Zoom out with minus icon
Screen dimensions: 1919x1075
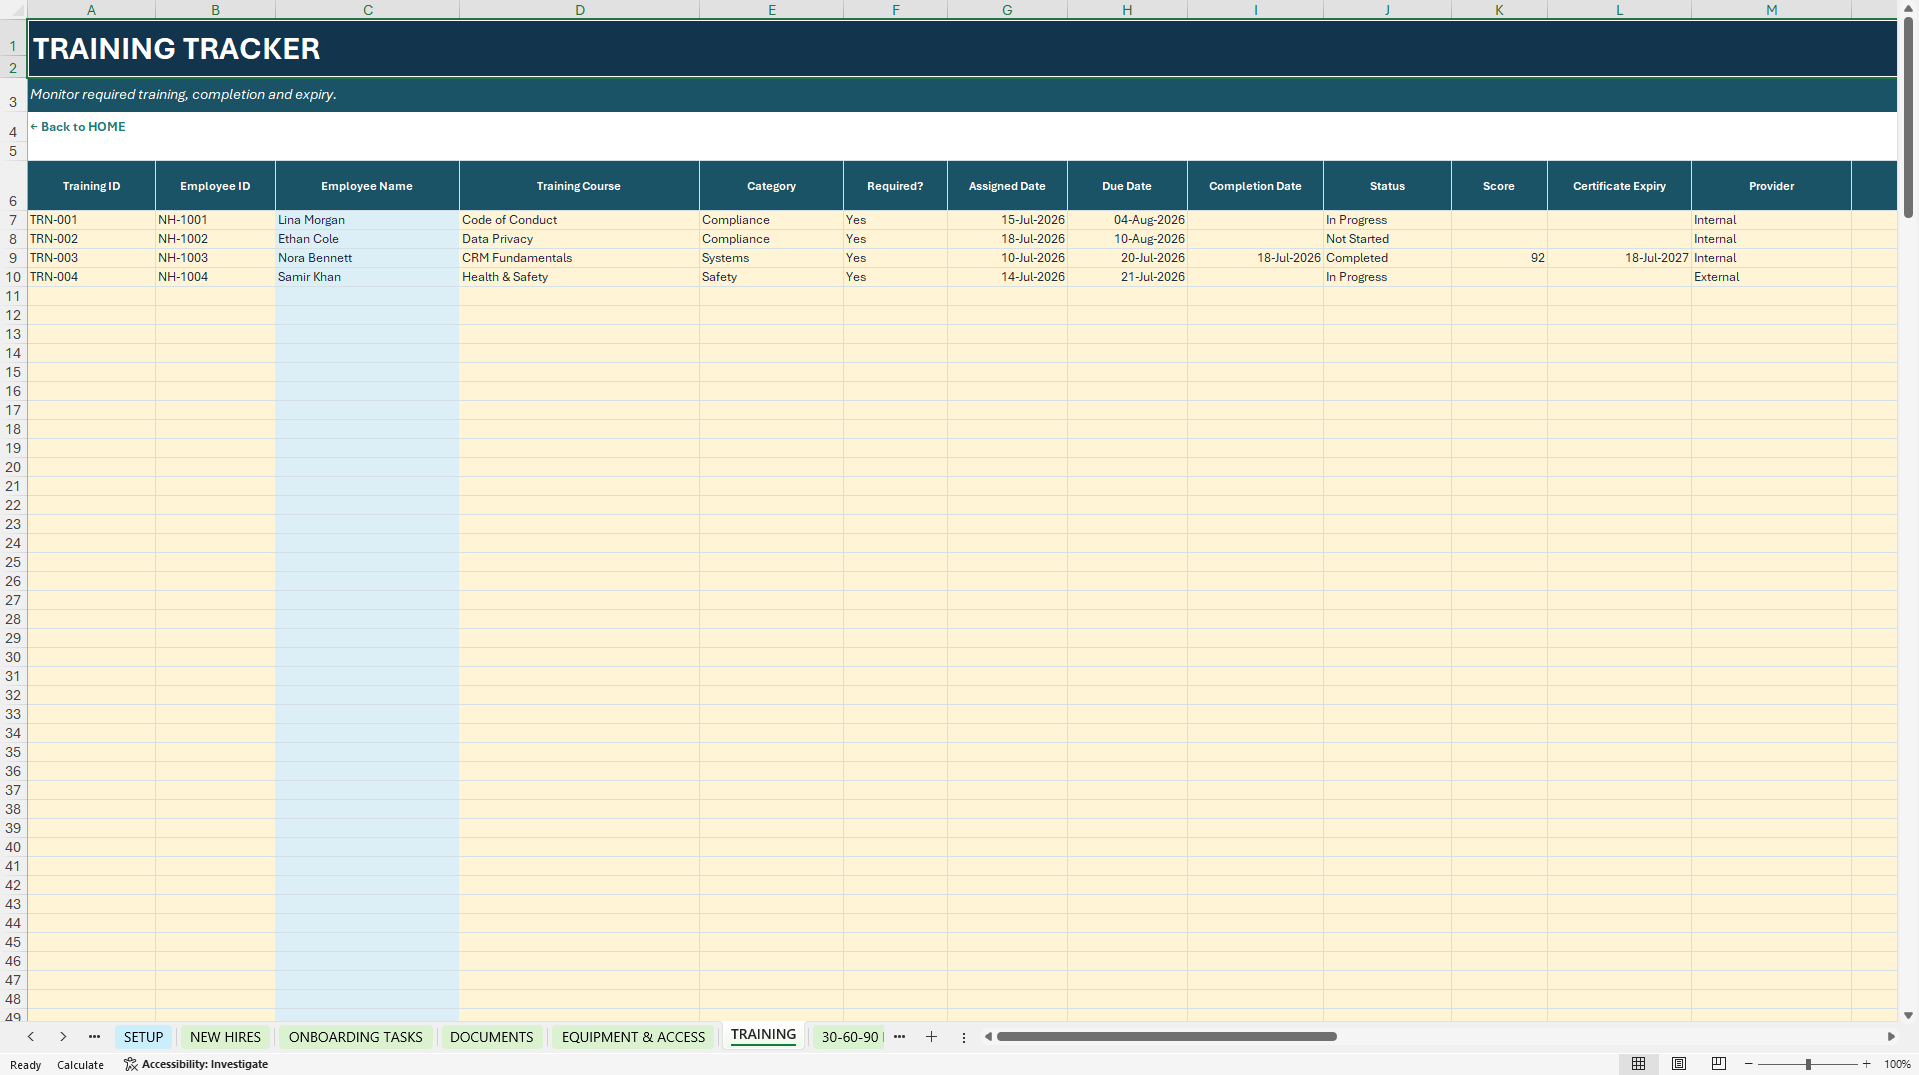point(1749,1064)
